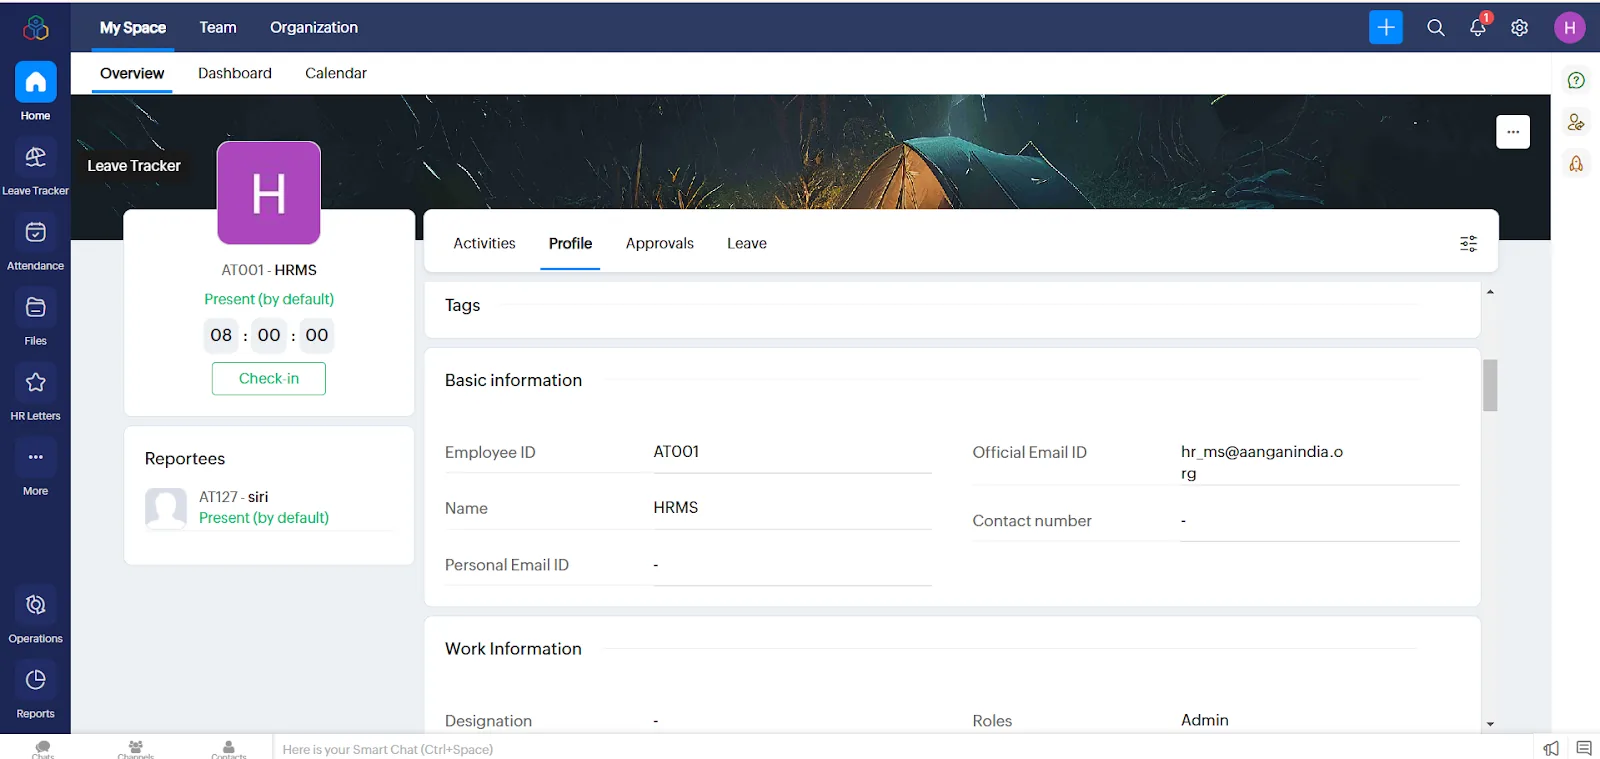Click the rocket icon in right rail
This screenshot has width=1600, height=759.
click(x=1576, y=163)
